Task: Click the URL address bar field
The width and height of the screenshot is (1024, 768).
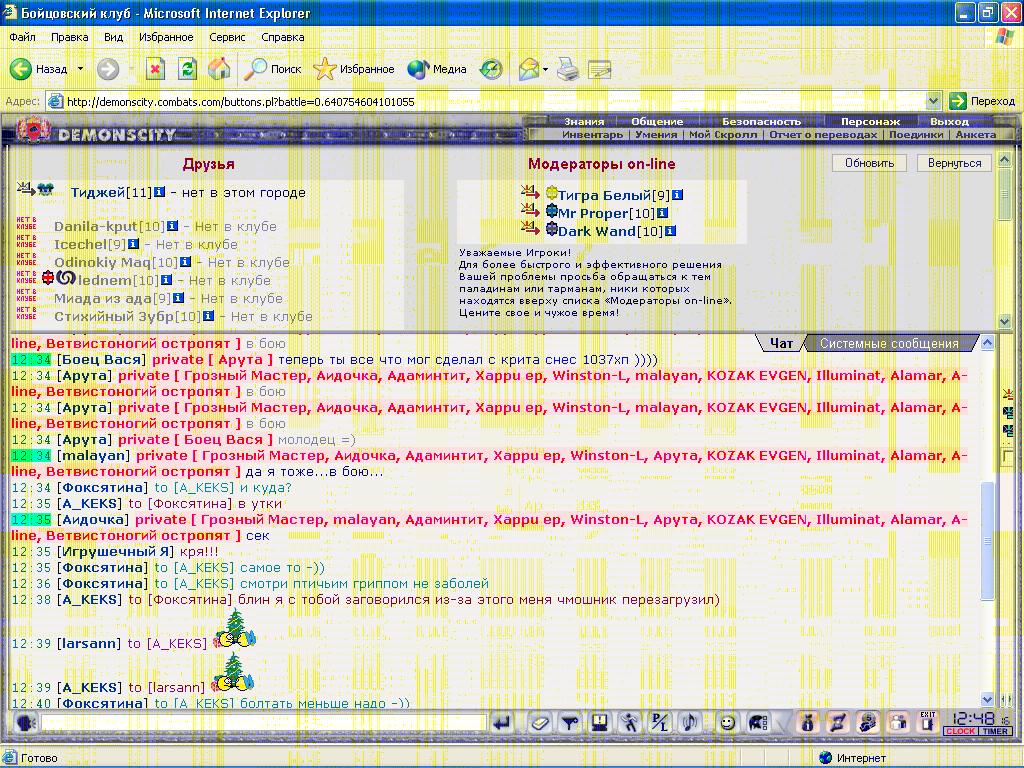Action: point(494,101)
